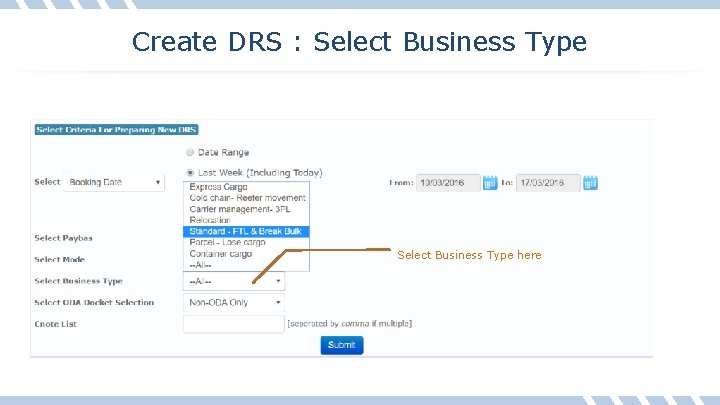Select Last Week (Including Today) radio button
720x405 pixels.
pos(190,173)
